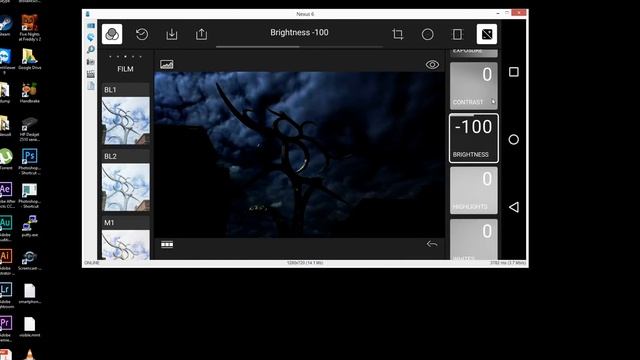Click magnifier icon in Nexus 6 sidebar
The width and height of the screenshot is (640, 360).
coord(91,49)
